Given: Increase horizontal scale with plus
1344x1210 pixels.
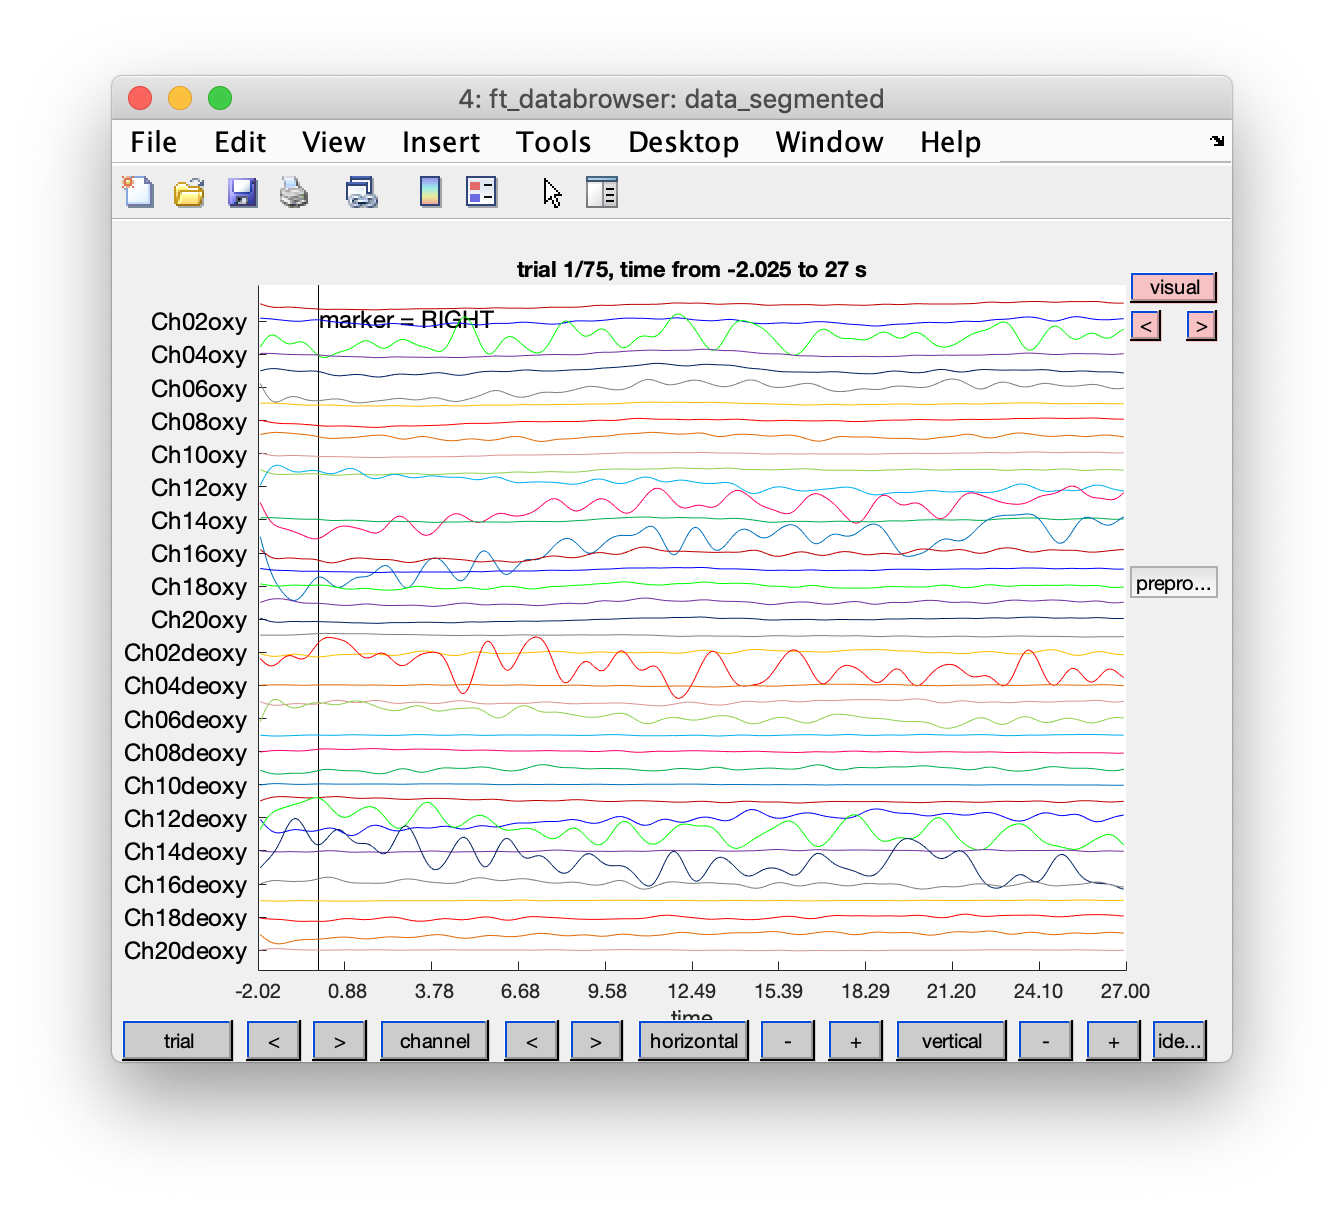Looking at the screenshot, I should [x=856, y=1041].
